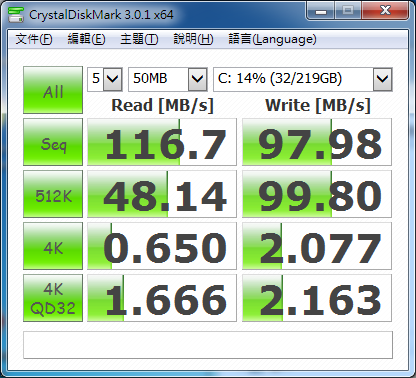Open the 文件(F) menu

coord(34,39)
